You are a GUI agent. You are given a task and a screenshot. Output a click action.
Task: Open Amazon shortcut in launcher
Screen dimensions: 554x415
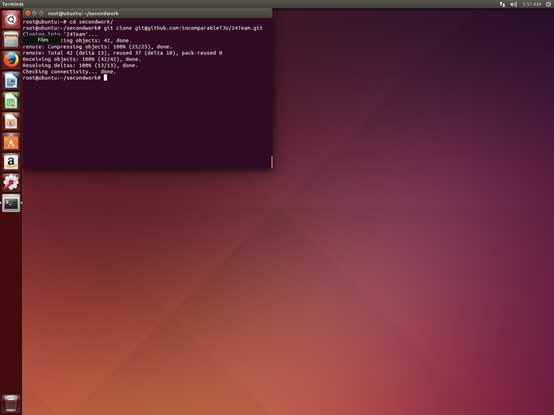[x=11, y=162]
